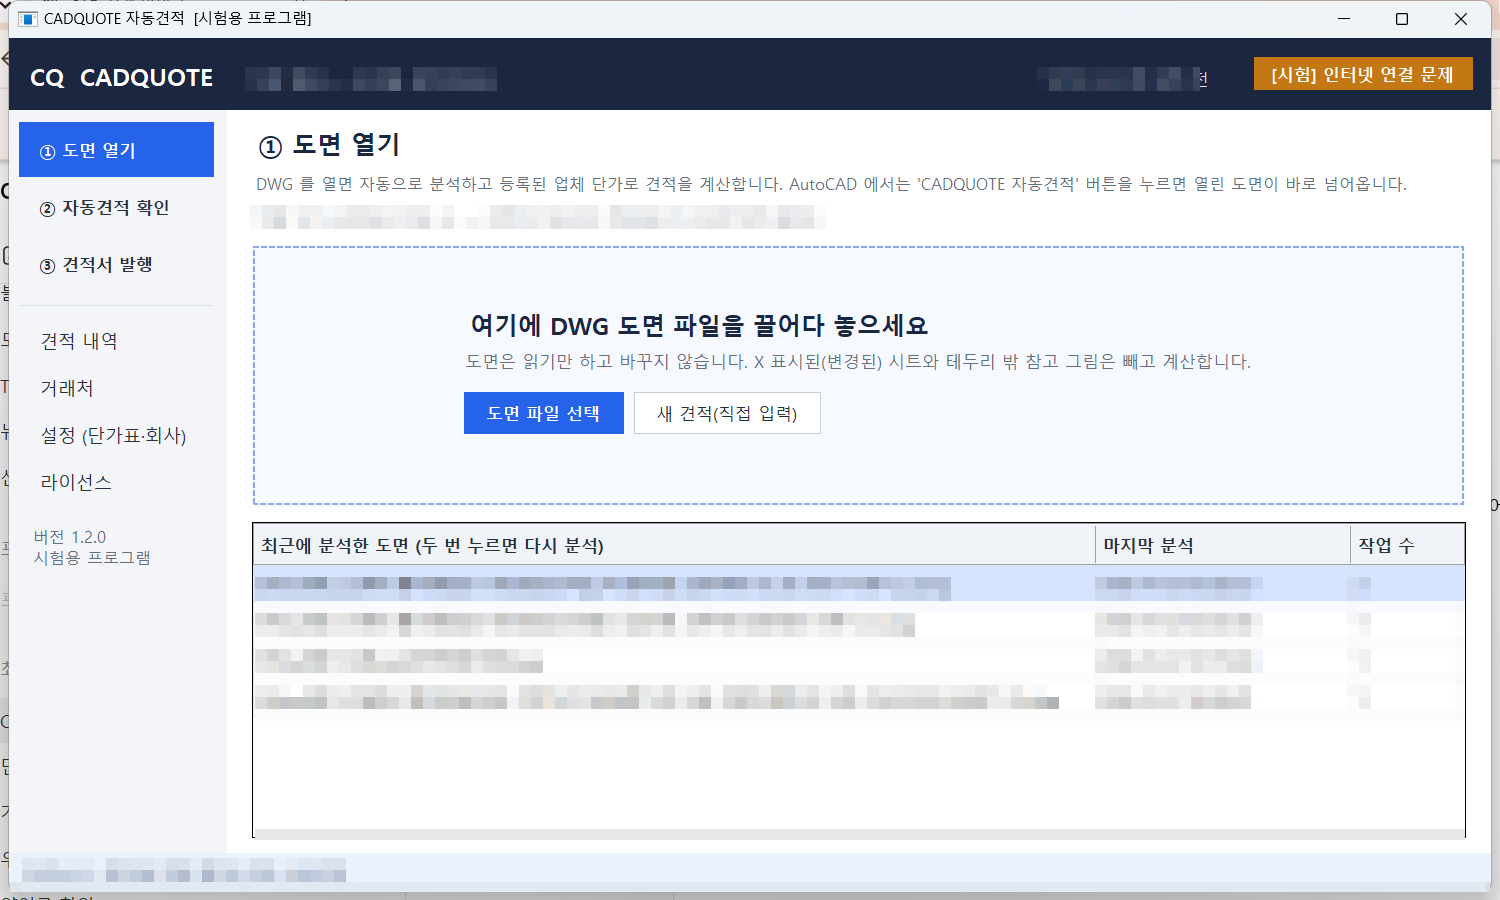The width and height of the screenshot is (1500, 900).
Task: Sort by the 작업 수 column header
Action: tap(1407, 545)
